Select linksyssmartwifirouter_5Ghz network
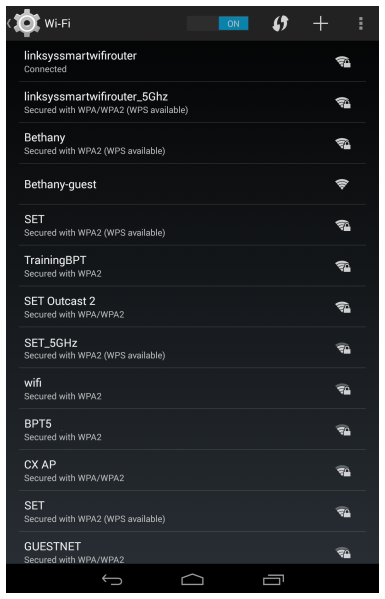Screen dimensions: 385x599 click(192, 102)
